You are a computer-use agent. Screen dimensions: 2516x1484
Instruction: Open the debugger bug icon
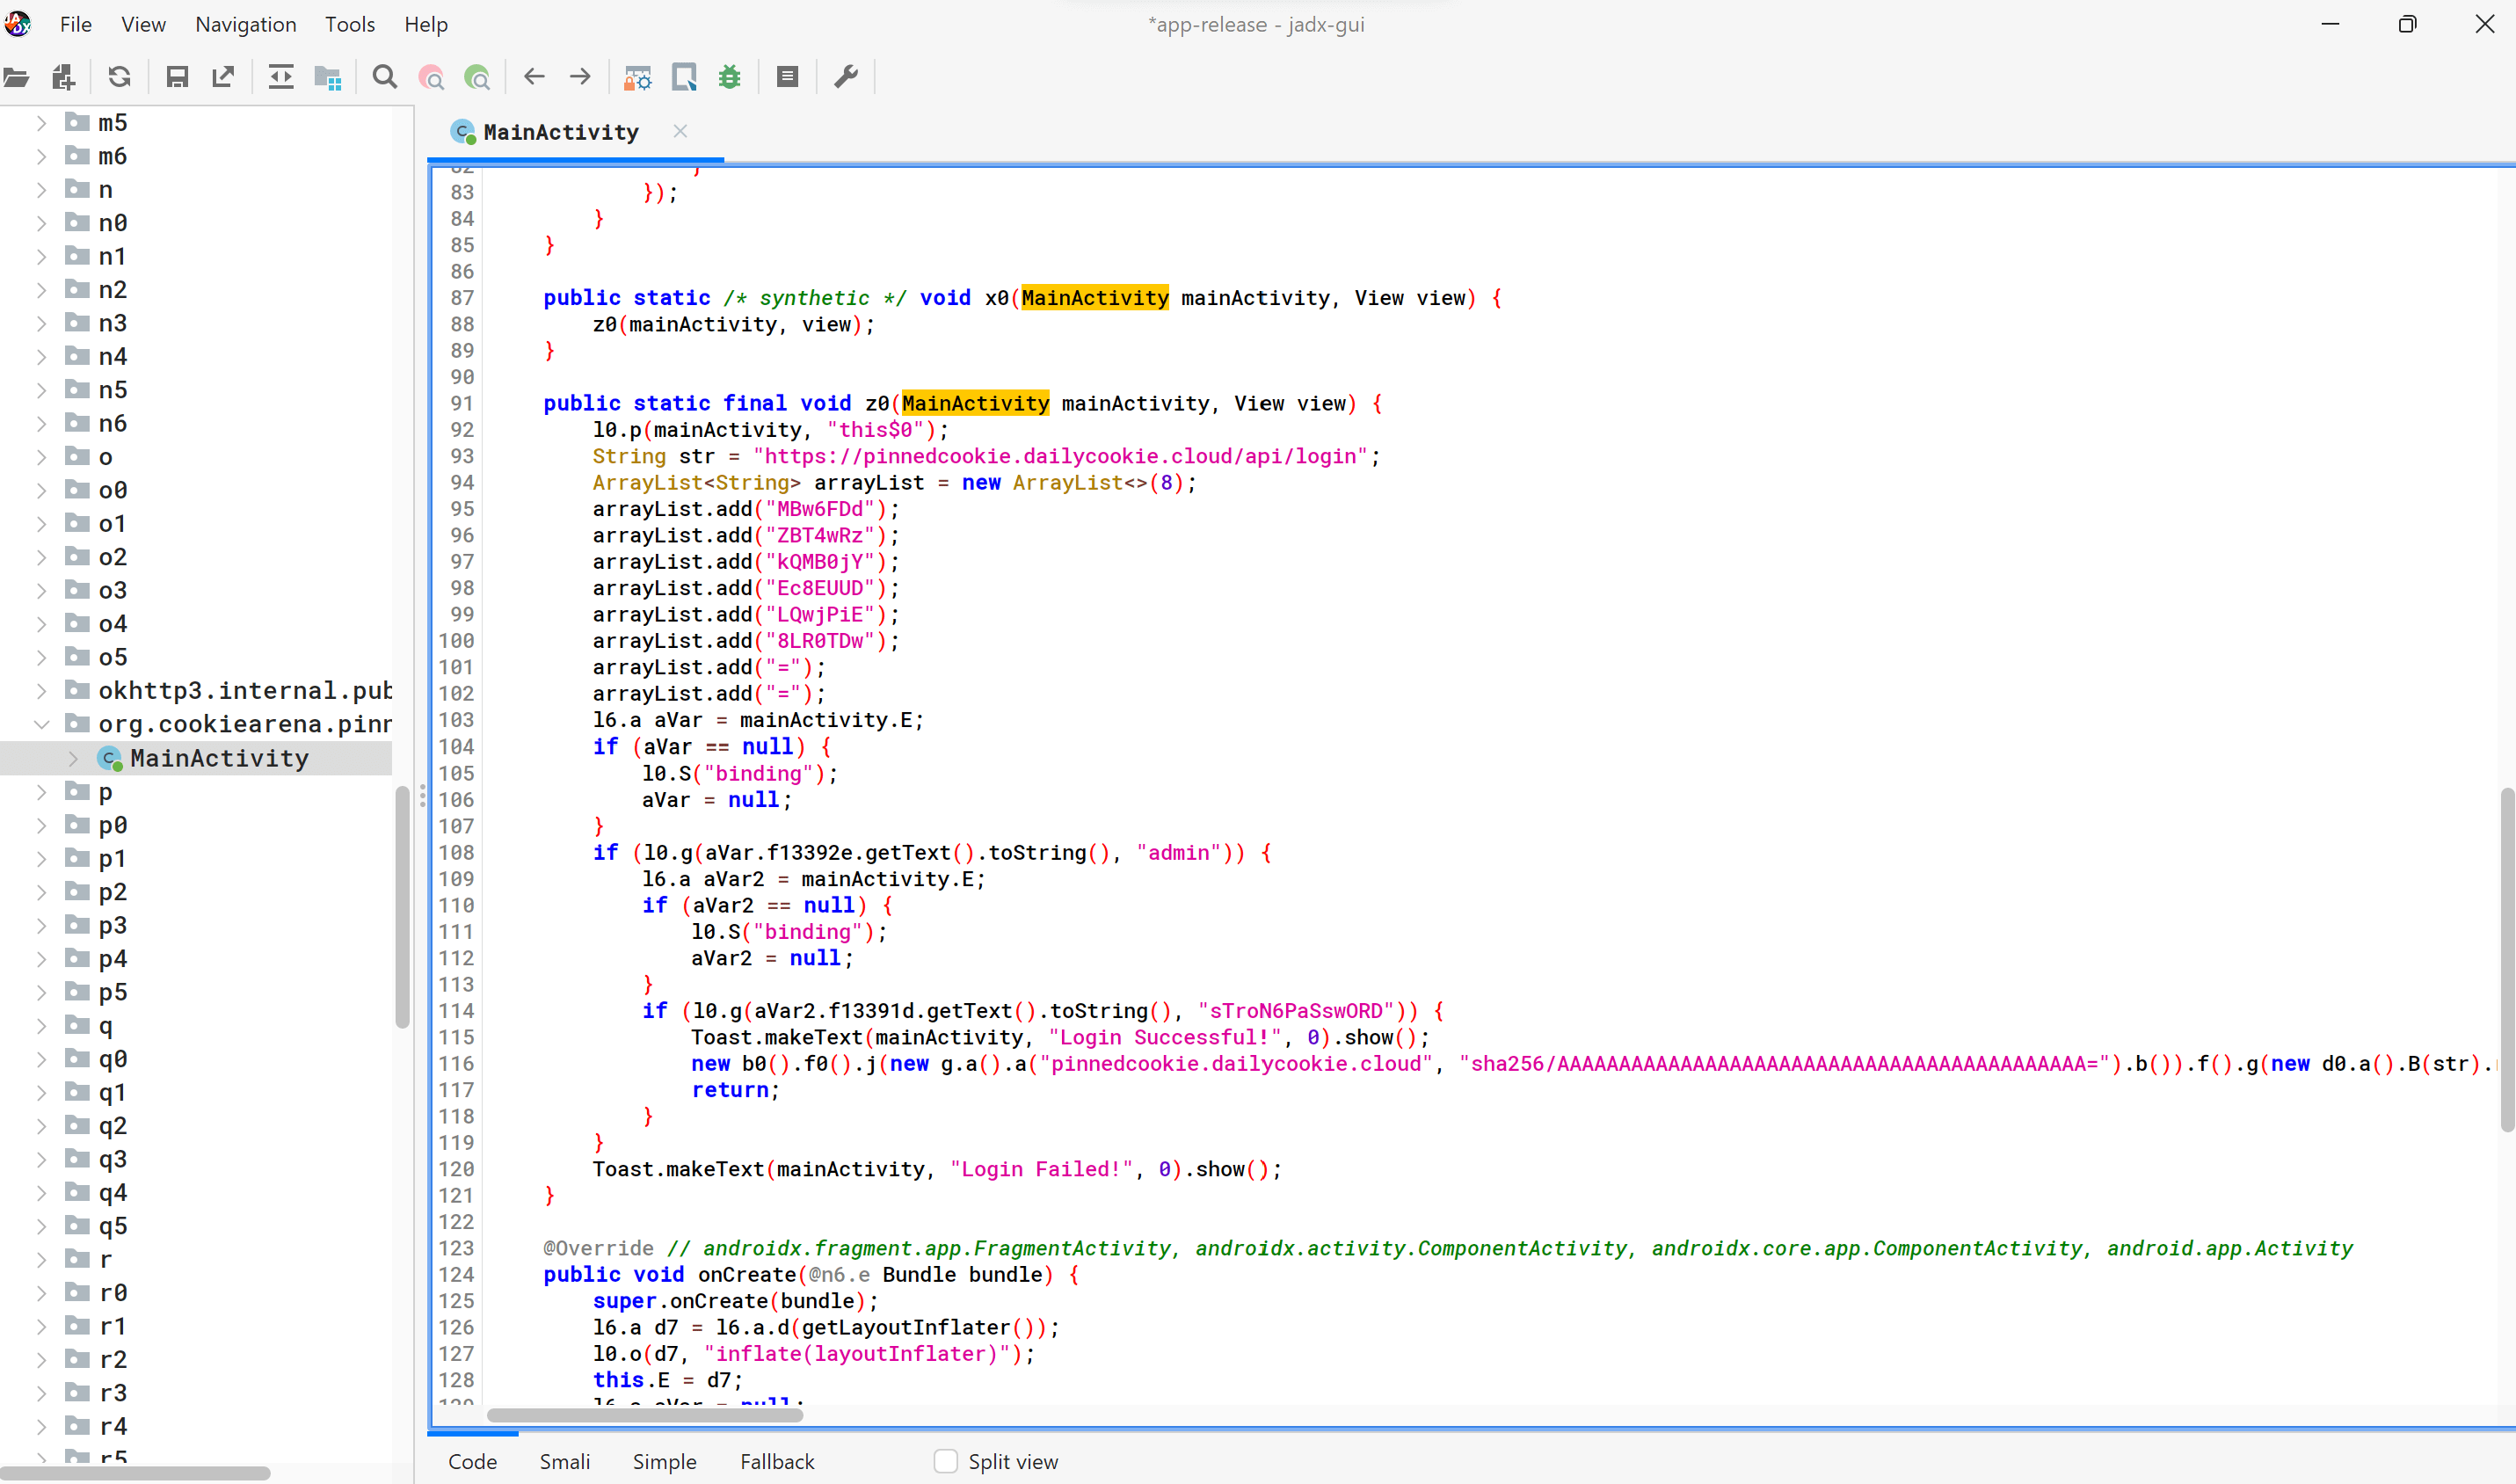(730, 77)
